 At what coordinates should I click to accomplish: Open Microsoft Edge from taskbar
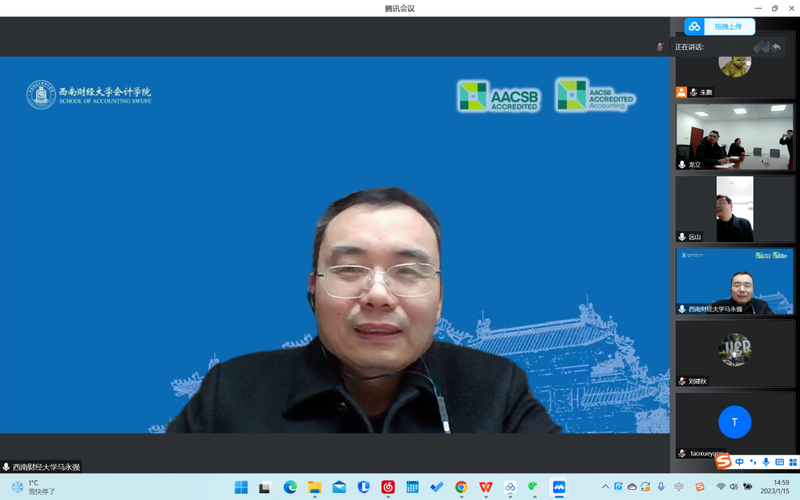pos(290,487)
